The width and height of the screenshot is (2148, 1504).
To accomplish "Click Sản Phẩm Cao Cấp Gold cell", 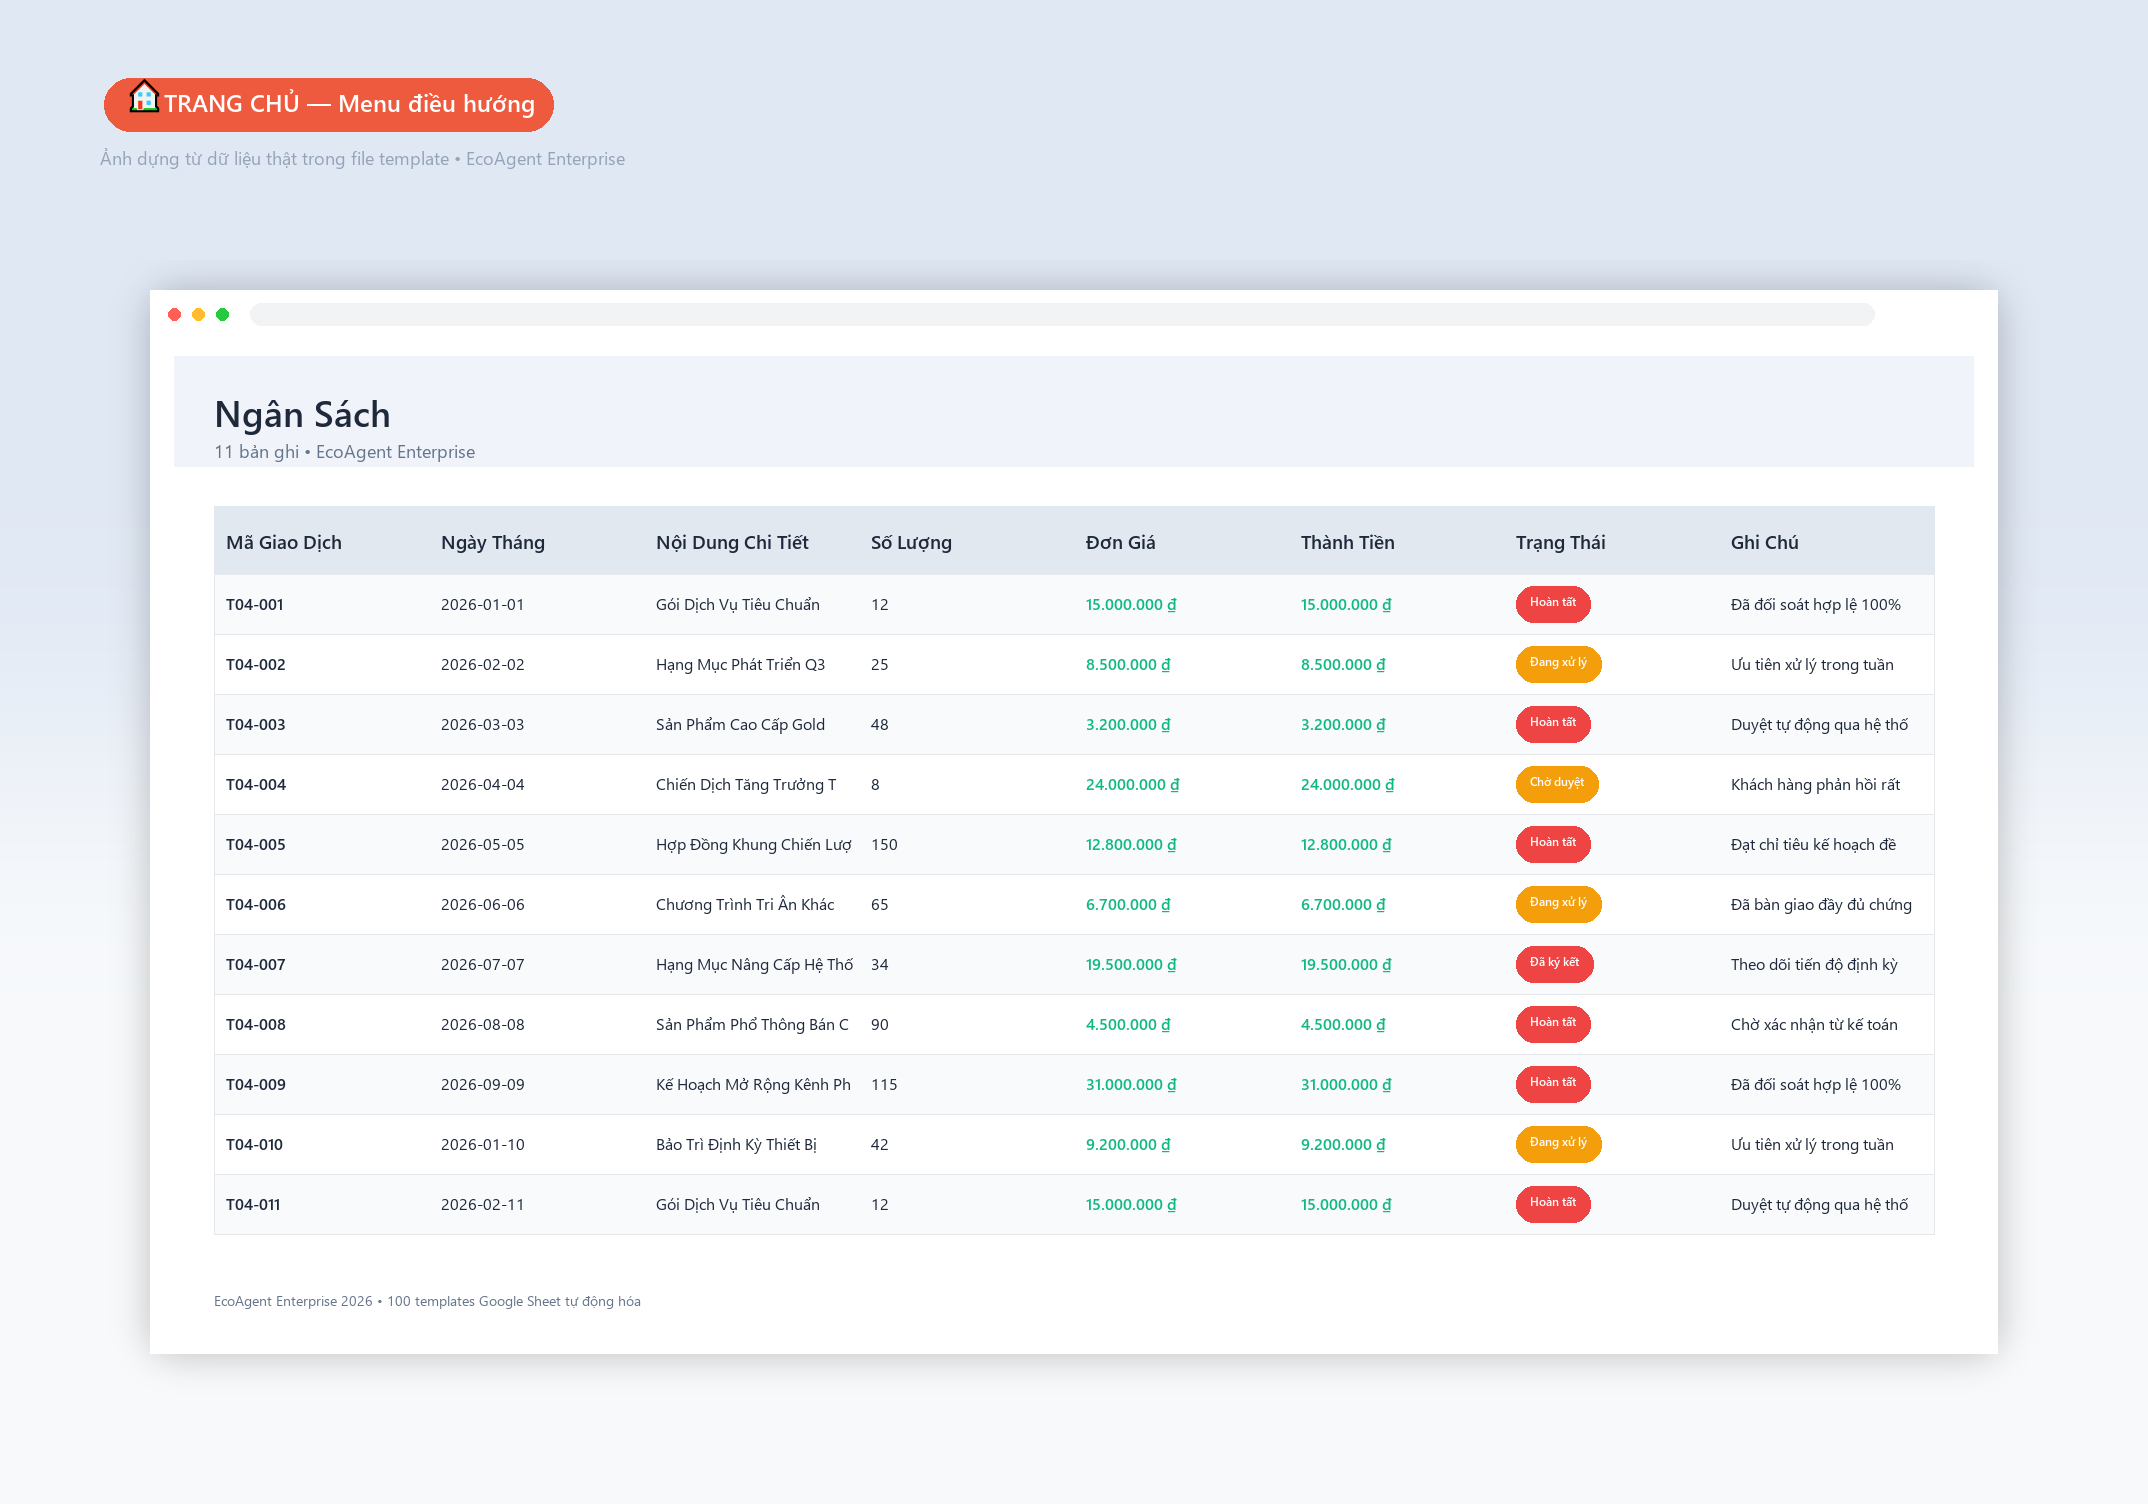I will 741,724.
